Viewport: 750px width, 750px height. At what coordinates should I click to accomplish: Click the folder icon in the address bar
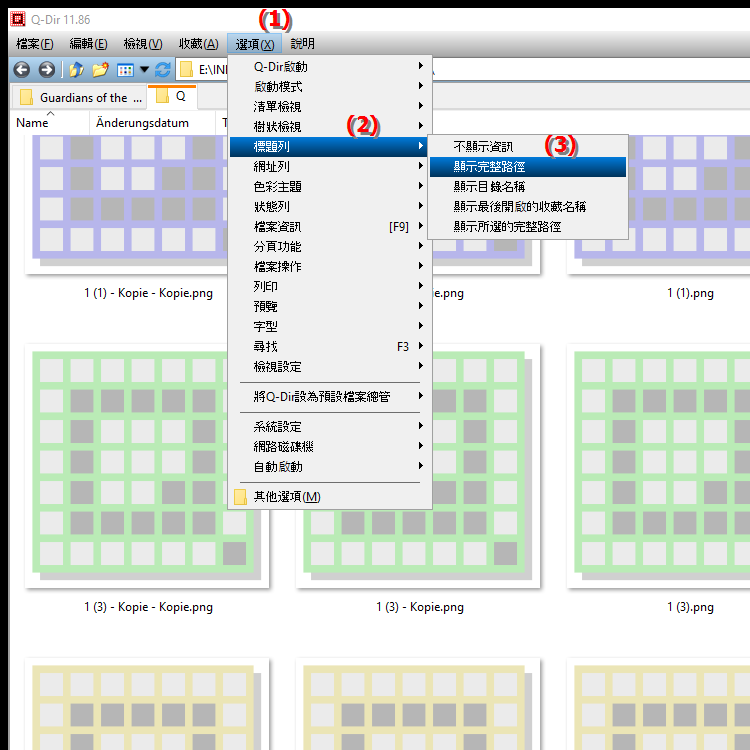(186, 70)
